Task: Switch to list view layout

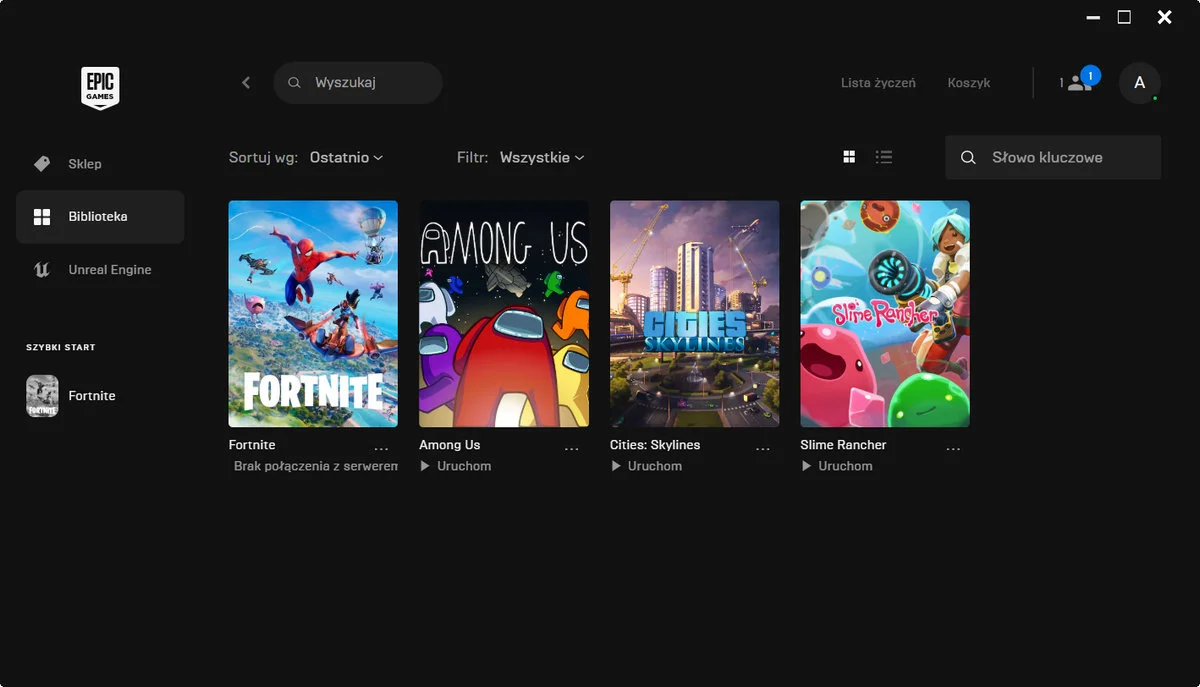Action: 884,157
